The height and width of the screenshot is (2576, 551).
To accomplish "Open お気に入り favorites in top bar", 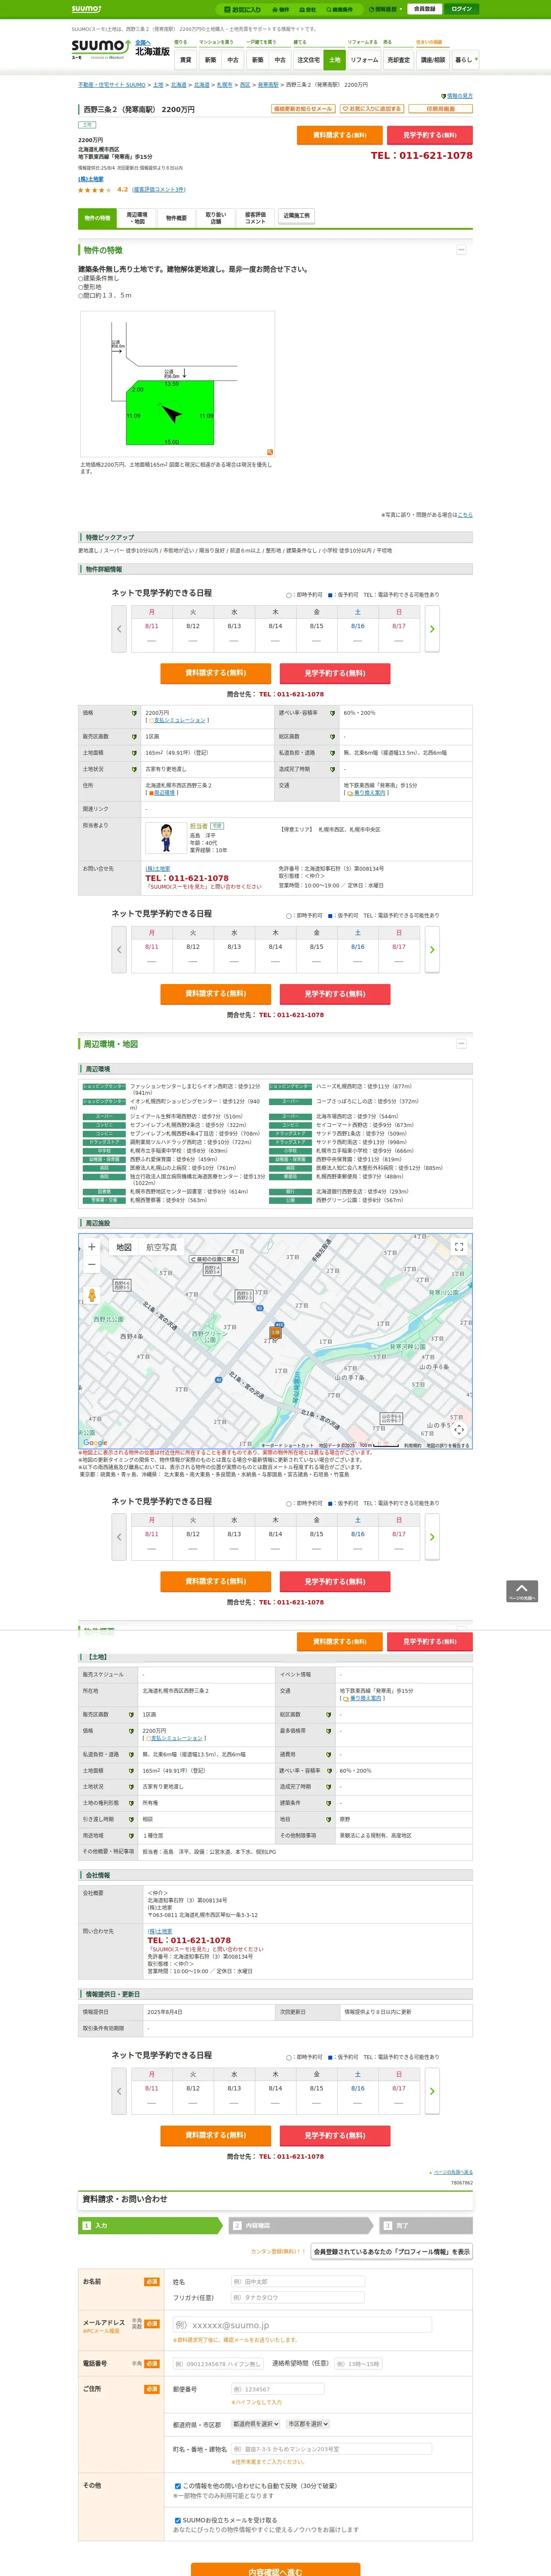I will tap(243, 9).
